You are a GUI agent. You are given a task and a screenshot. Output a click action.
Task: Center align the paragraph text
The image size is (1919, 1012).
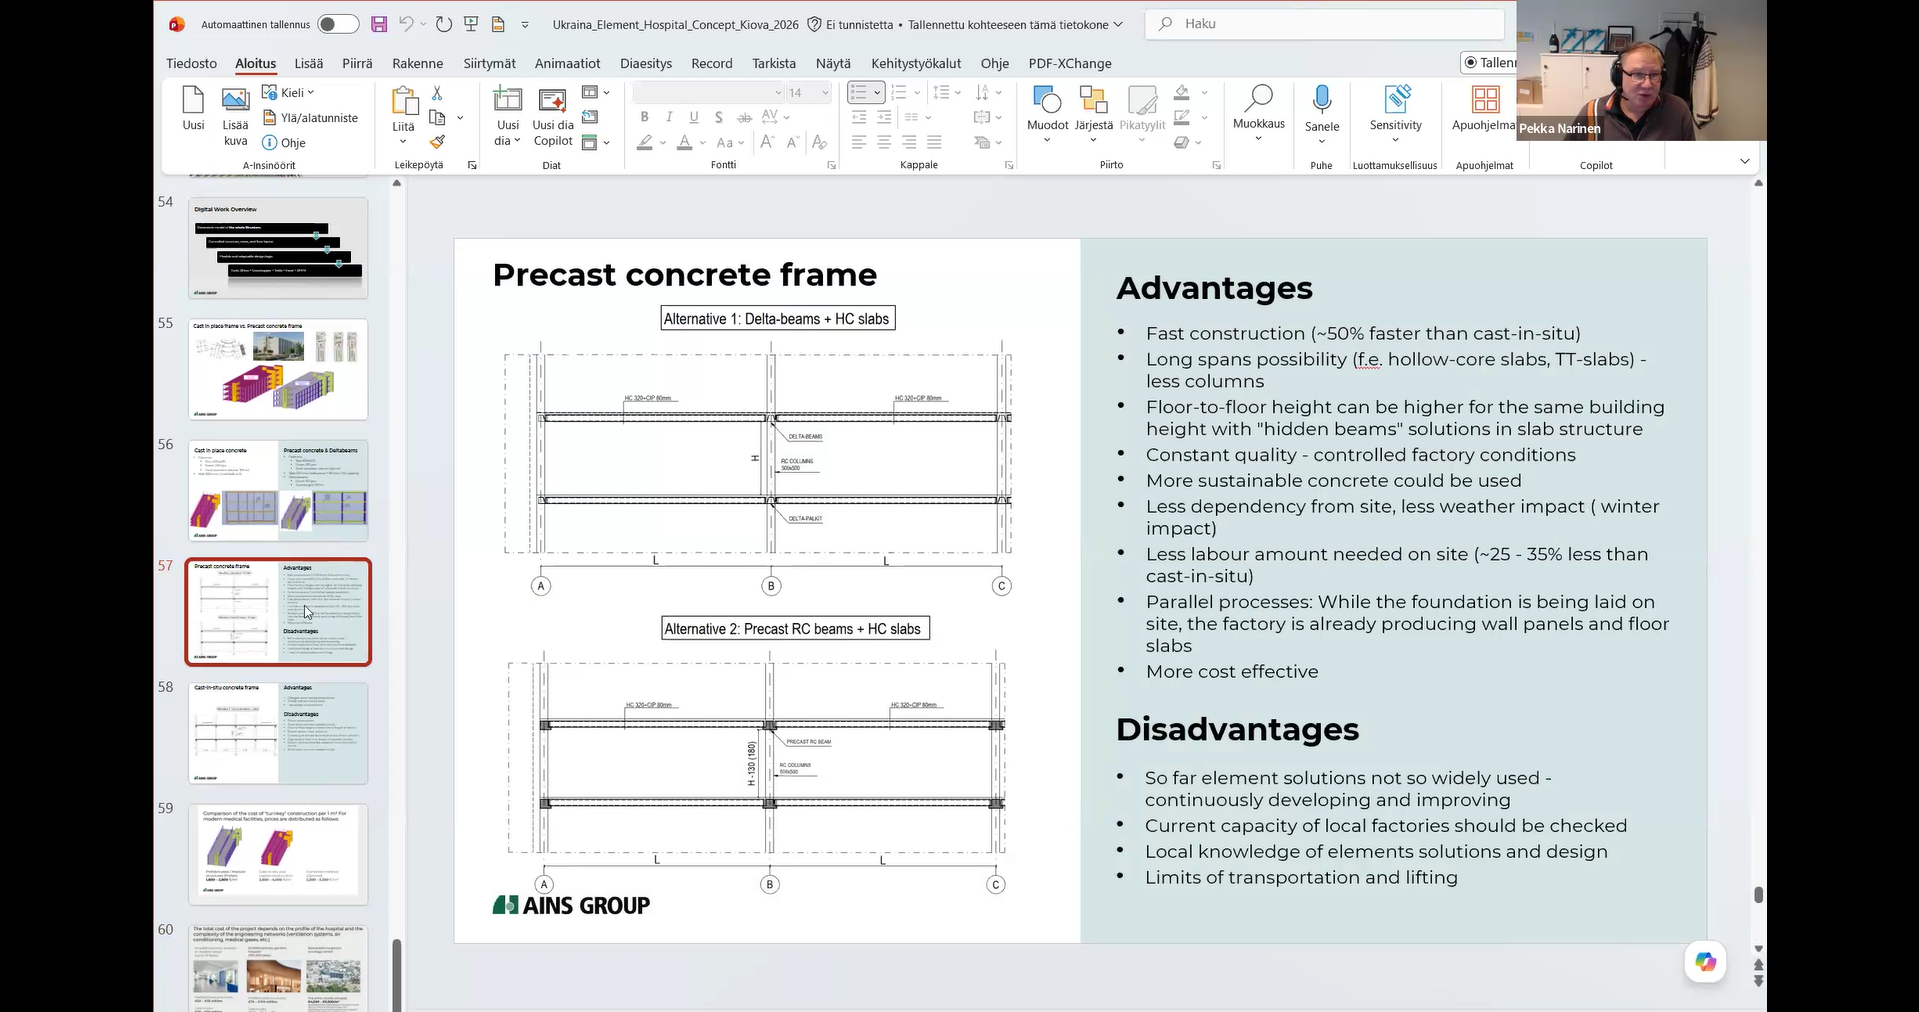[x=884, y=143]
